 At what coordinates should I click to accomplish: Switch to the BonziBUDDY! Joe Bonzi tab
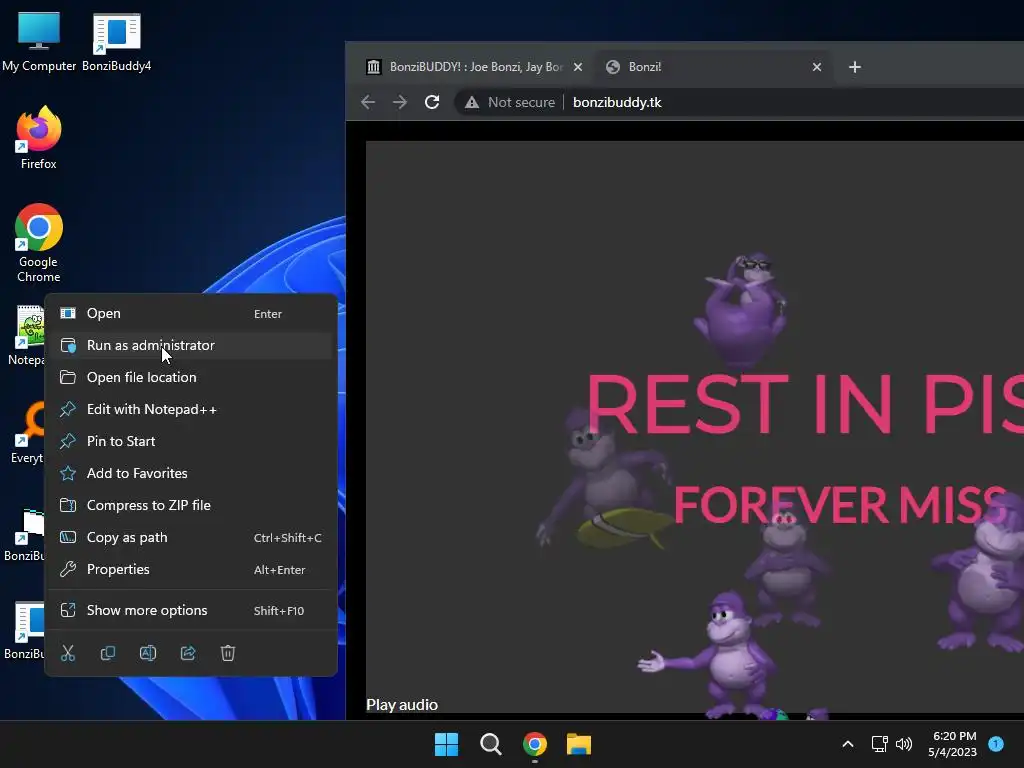click(x=473, y=67)
